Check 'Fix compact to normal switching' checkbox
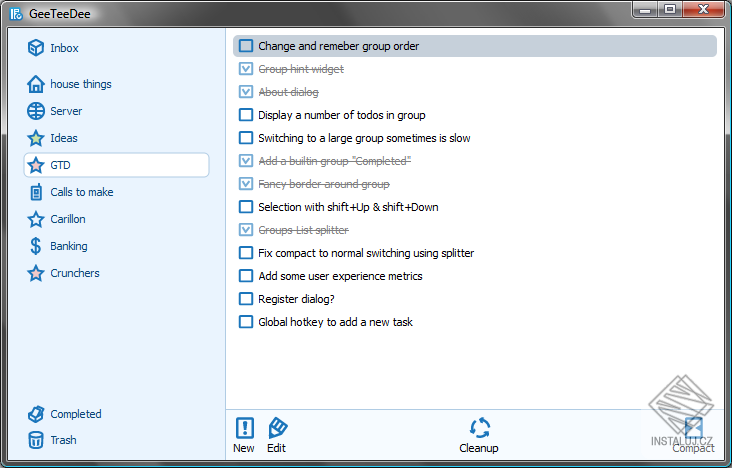 [x=246, y=253]
